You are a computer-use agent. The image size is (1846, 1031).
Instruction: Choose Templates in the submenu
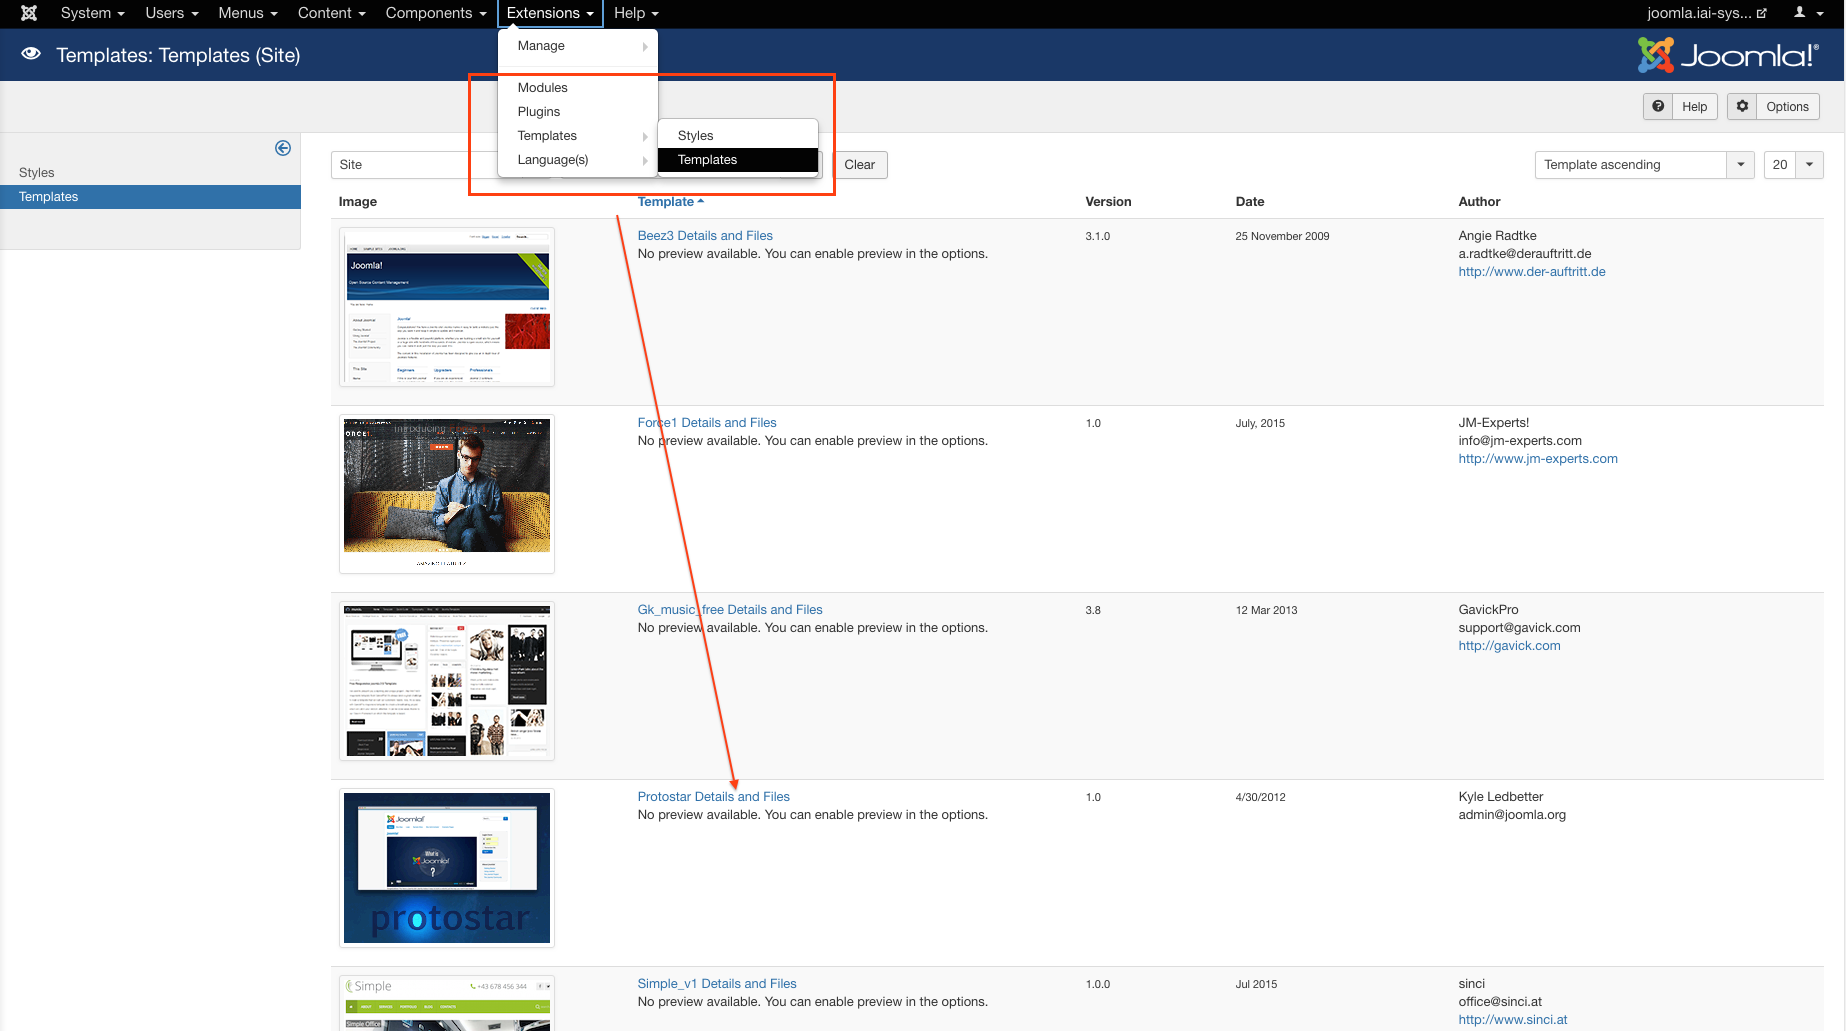738,160
